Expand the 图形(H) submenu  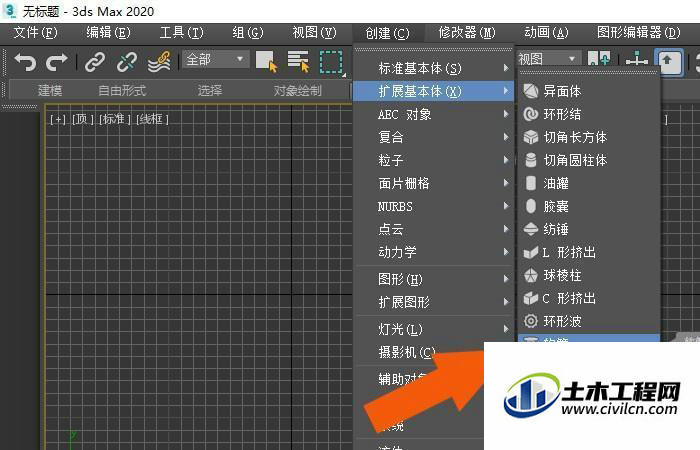(x=433, y=279)
